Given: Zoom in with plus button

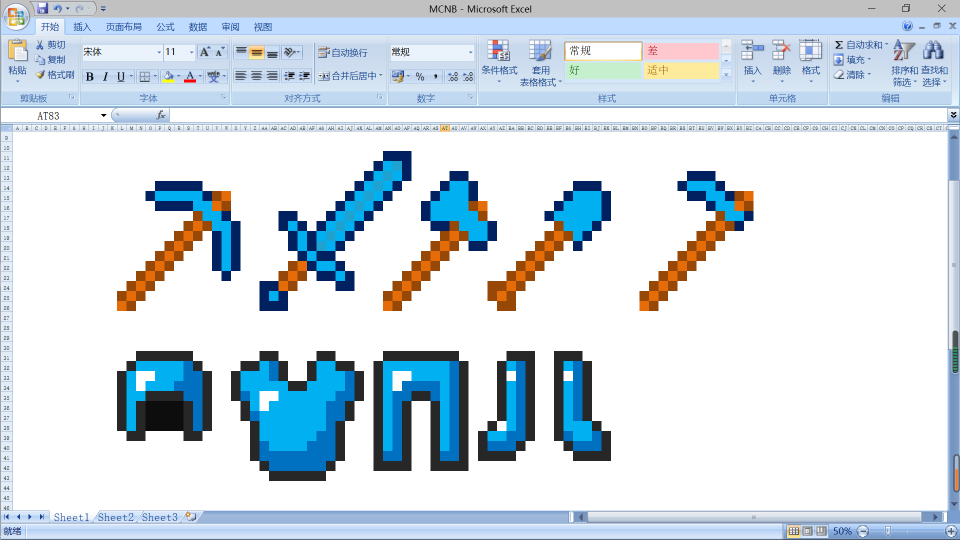Looking at the screenshot, I should coord(951,531).
